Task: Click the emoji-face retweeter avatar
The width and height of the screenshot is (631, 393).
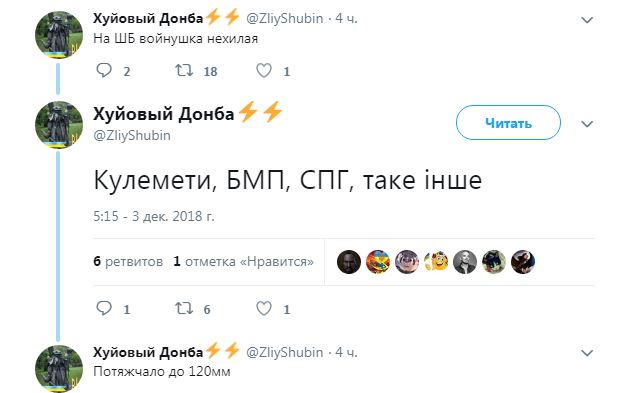Action: [436, 262]
